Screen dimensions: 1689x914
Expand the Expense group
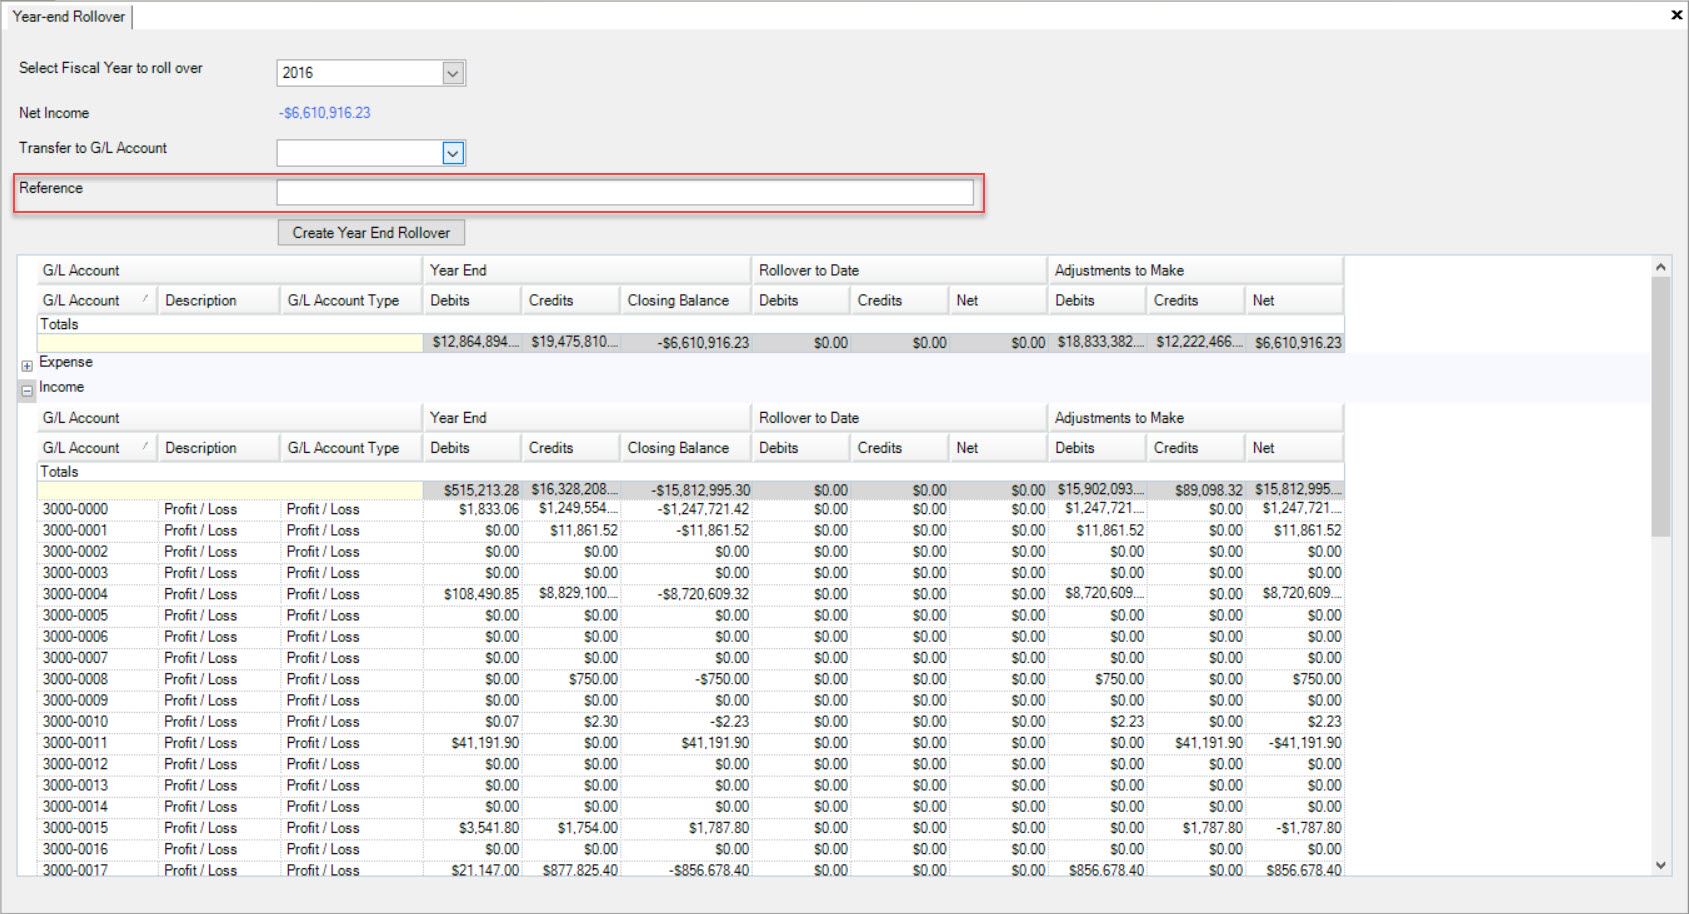tap(27, 366)
